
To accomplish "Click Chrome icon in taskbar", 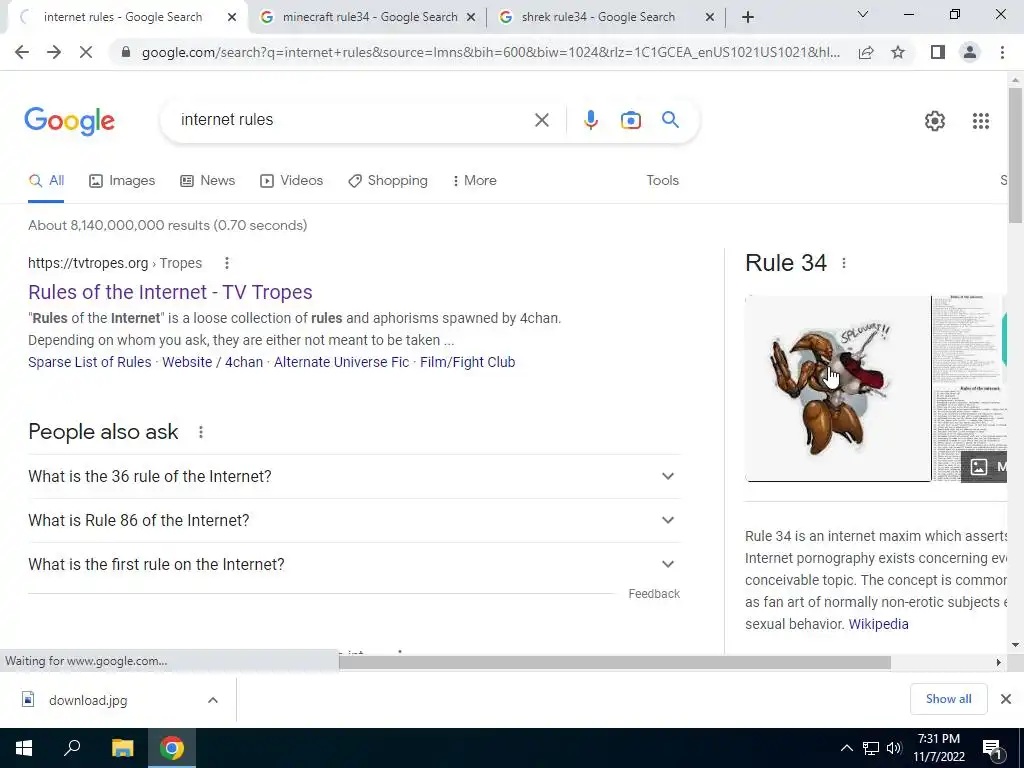I will [x=172, y=748].
